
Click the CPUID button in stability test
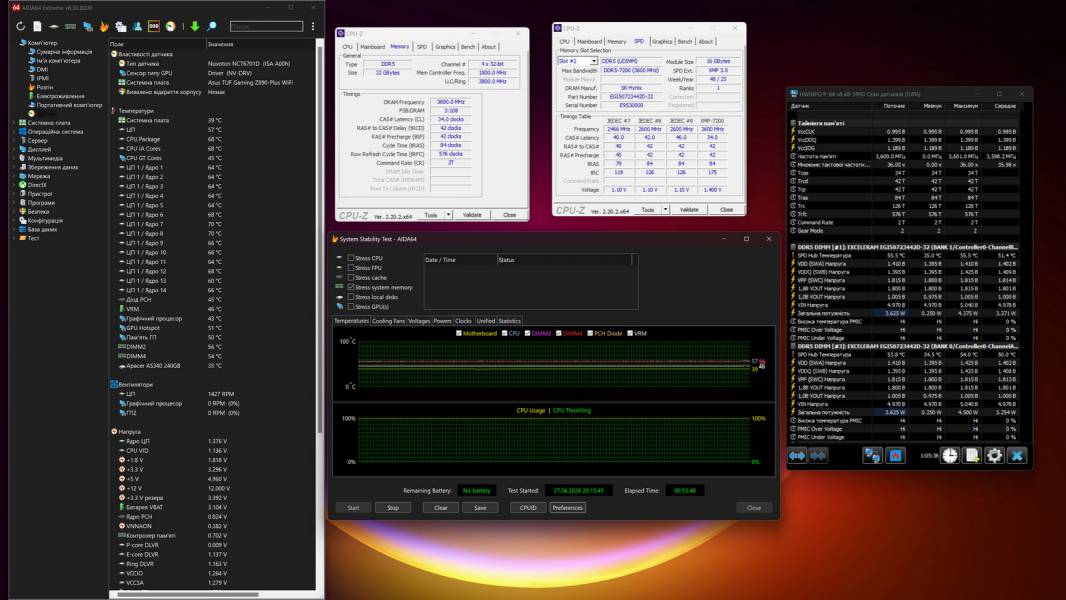click(528, 508)
